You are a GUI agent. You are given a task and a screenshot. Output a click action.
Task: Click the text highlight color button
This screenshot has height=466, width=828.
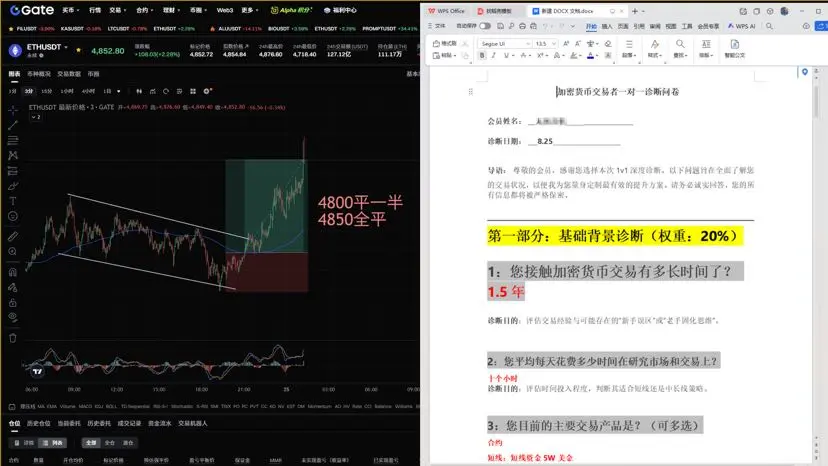pyautogui.click(x=573, y=55)
